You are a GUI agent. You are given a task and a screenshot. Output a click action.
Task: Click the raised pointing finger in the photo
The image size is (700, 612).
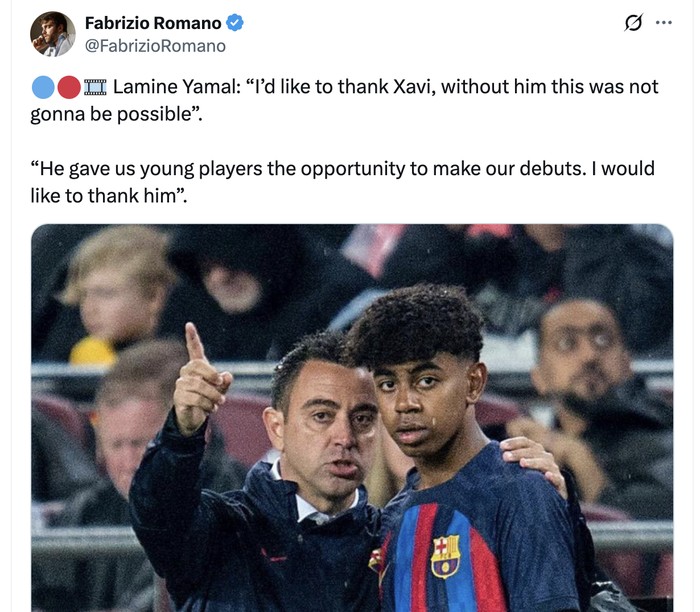coord(193,344)
